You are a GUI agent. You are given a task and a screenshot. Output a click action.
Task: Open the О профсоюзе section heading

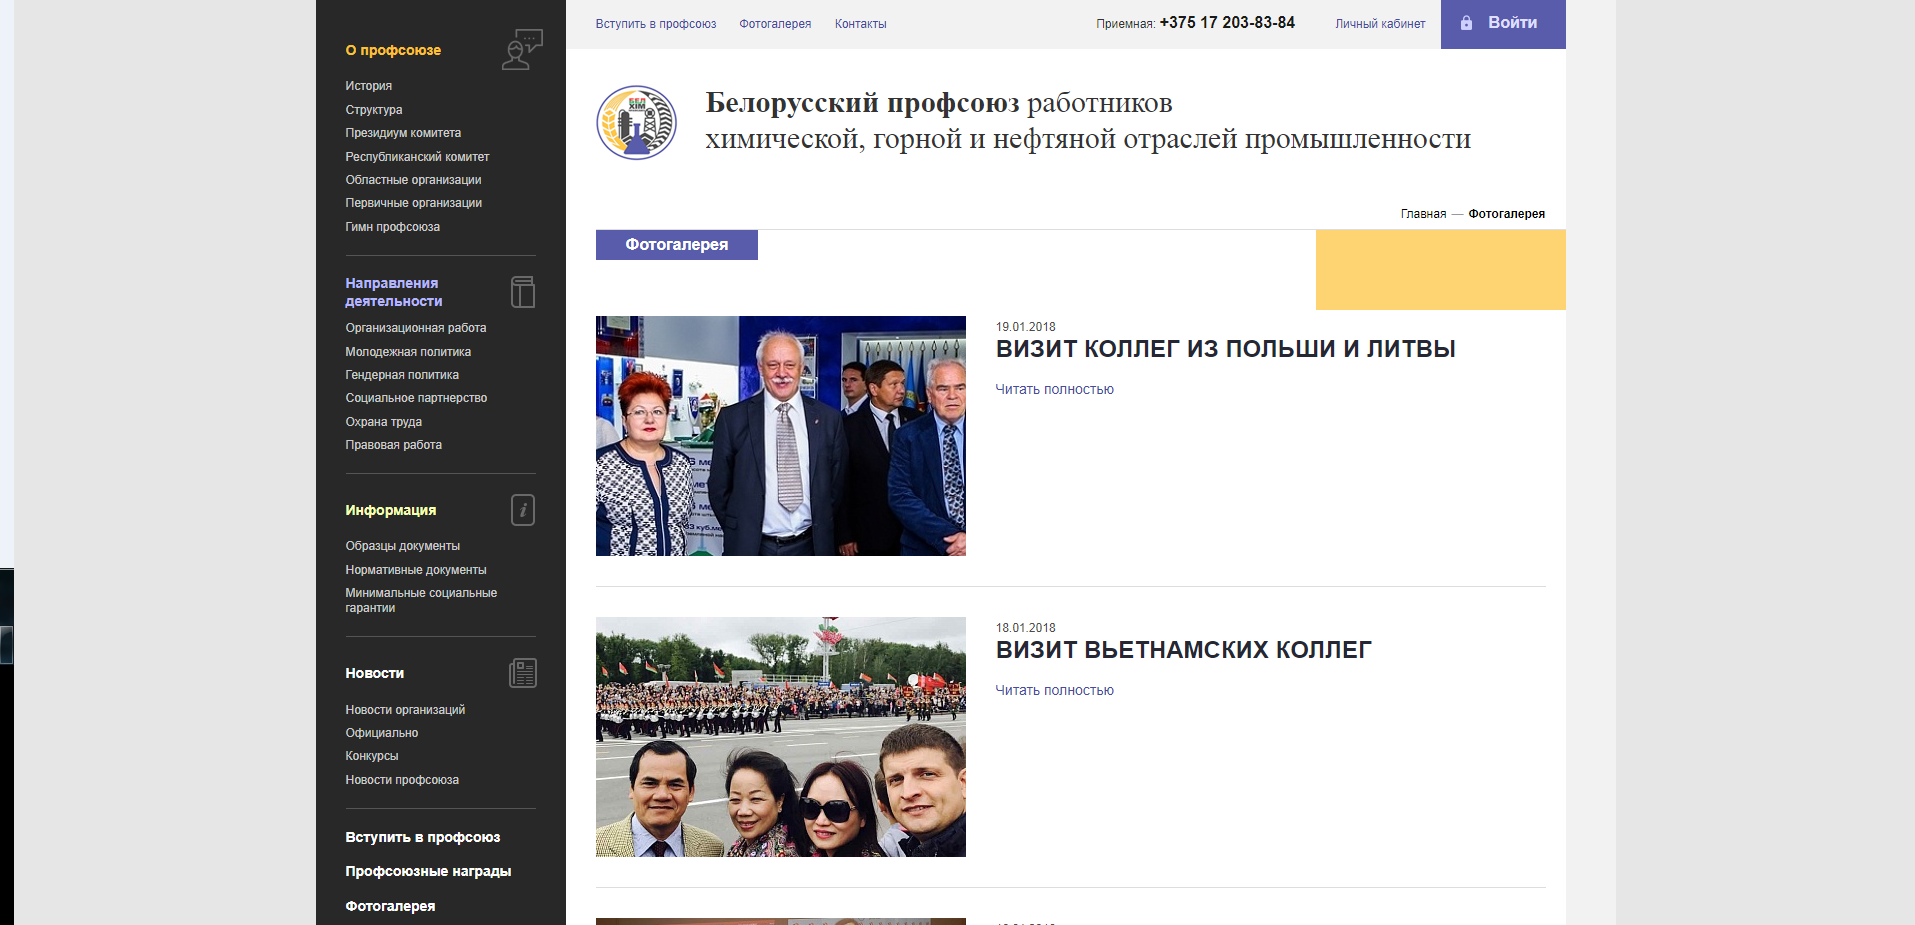[393, 50]
